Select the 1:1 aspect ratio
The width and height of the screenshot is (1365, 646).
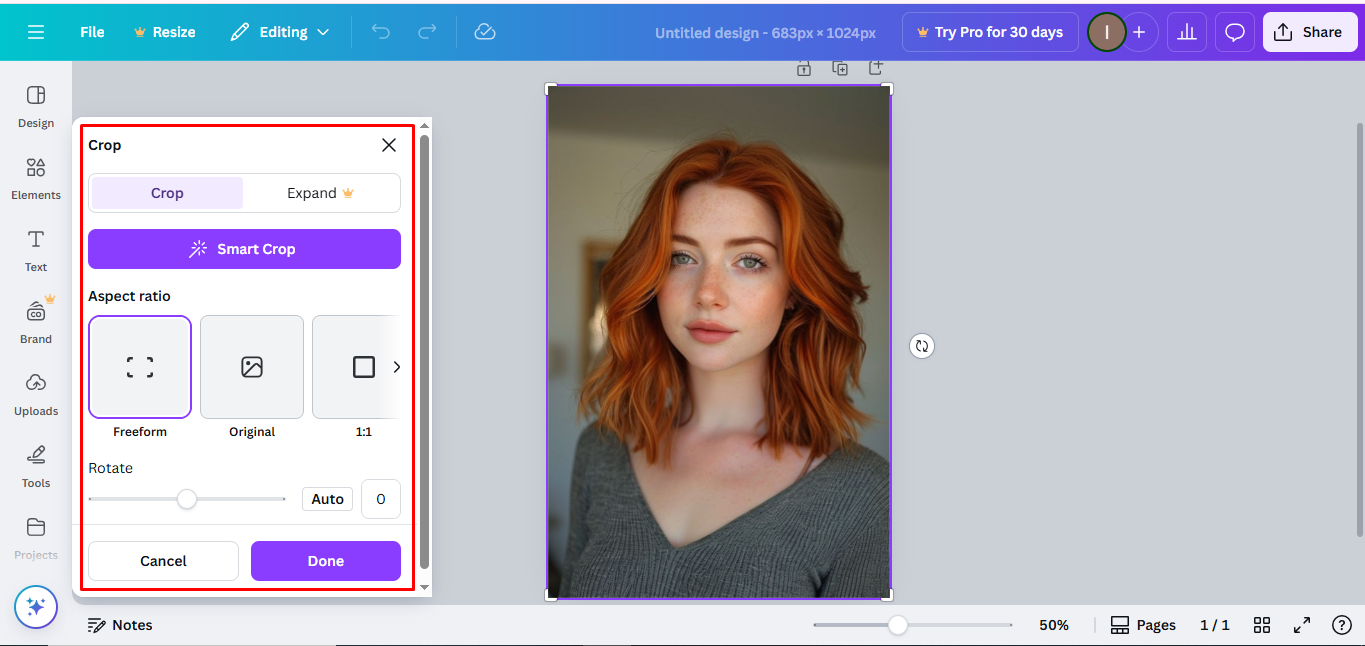(361, 367)
